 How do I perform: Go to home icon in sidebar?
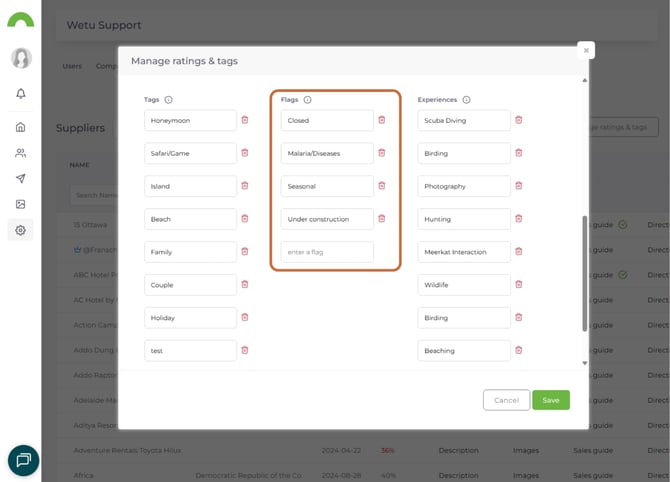[21, 127]
